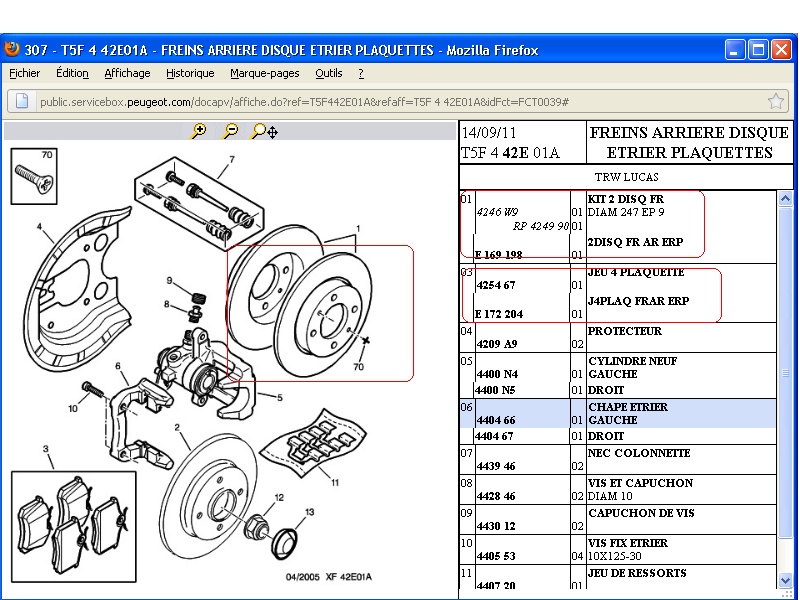
Task: Click reference E 172 204
Action: [x=498, y=314]
